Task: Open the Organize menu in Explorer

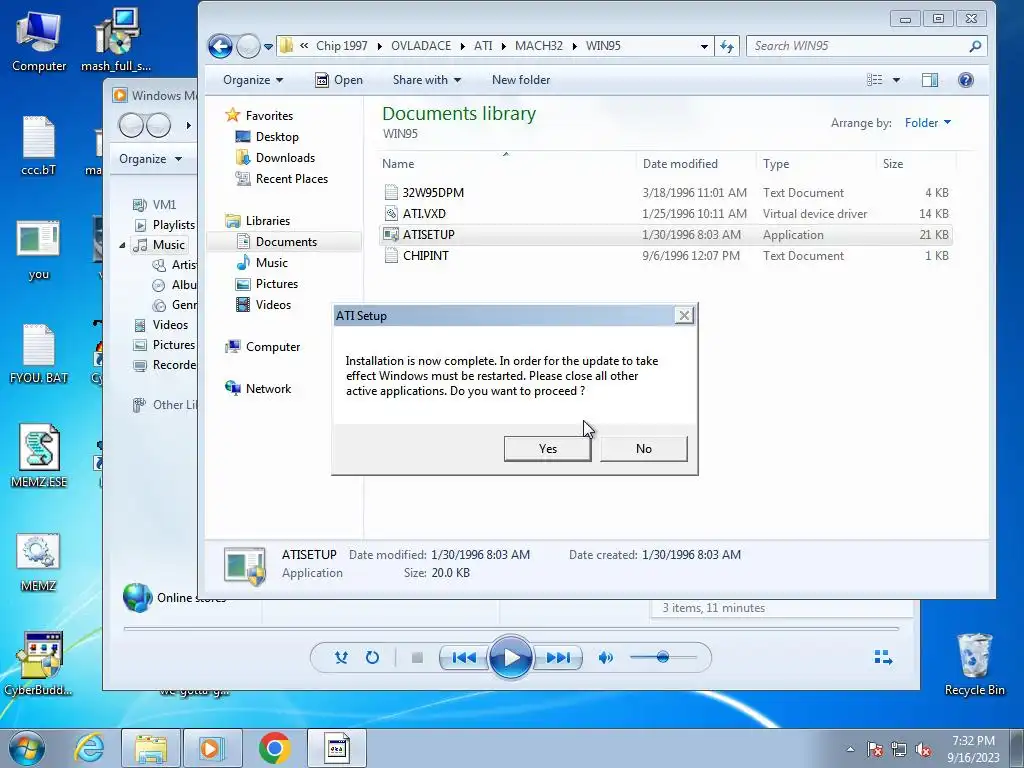Action: coord(253,80)
